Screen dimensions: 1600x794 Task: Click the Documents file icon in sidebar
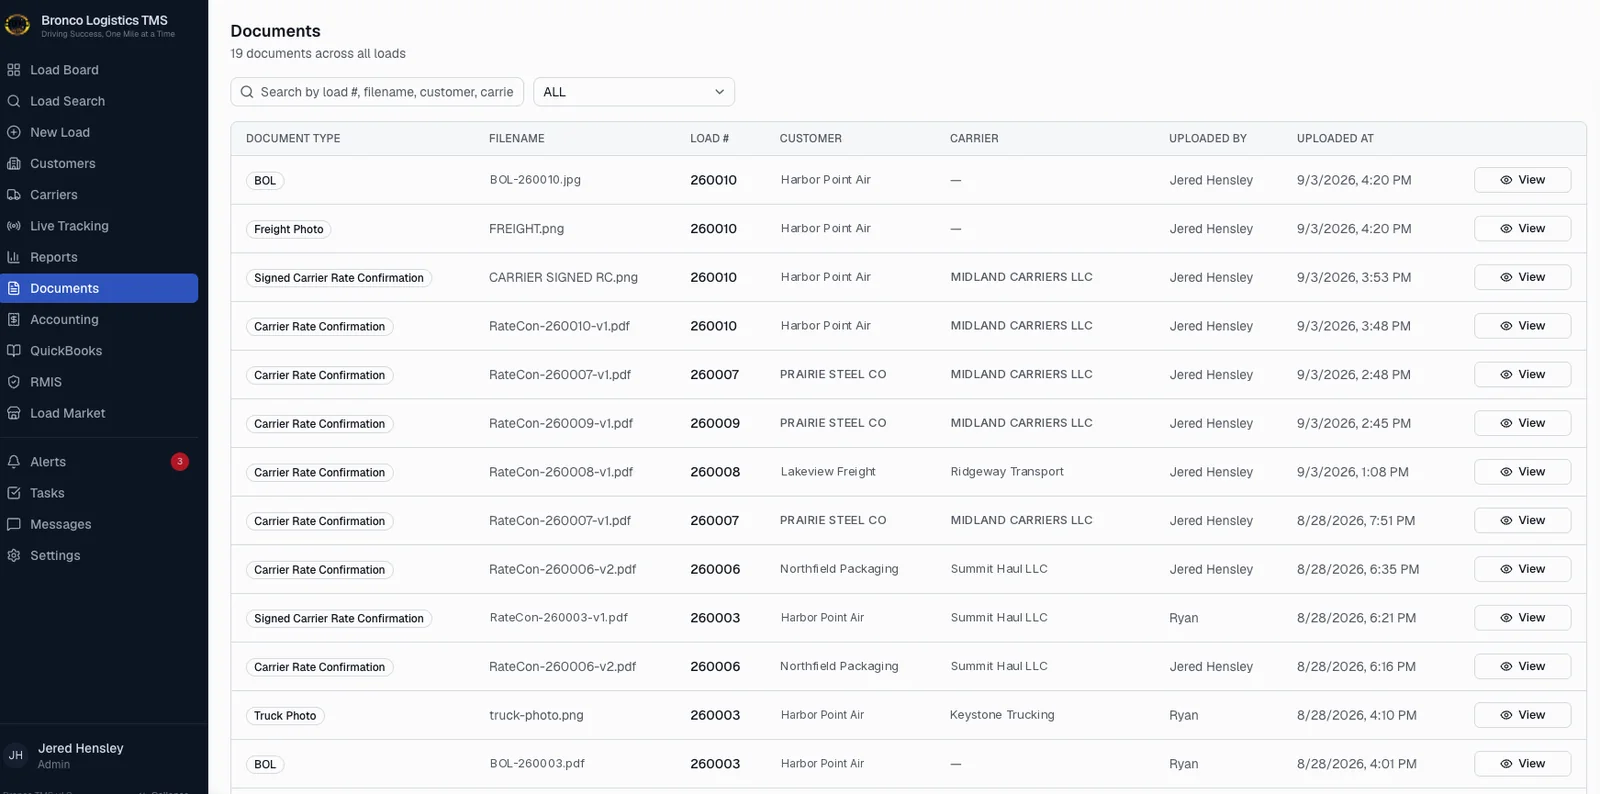tap(14, 288)
